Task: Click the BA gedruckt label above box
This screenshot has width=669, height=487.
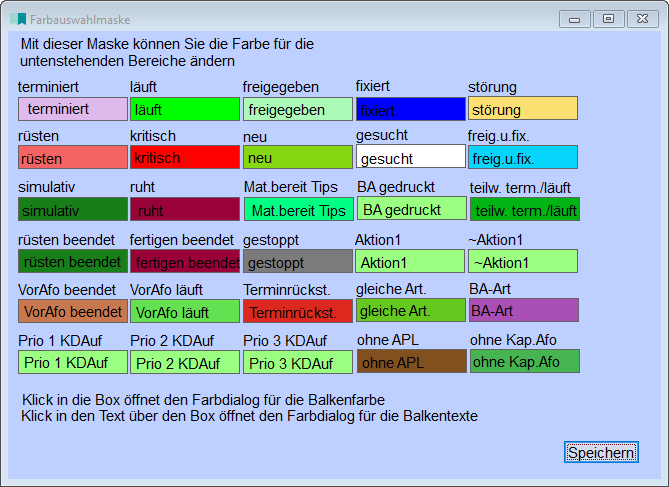Action: click(x=396, y=187)
